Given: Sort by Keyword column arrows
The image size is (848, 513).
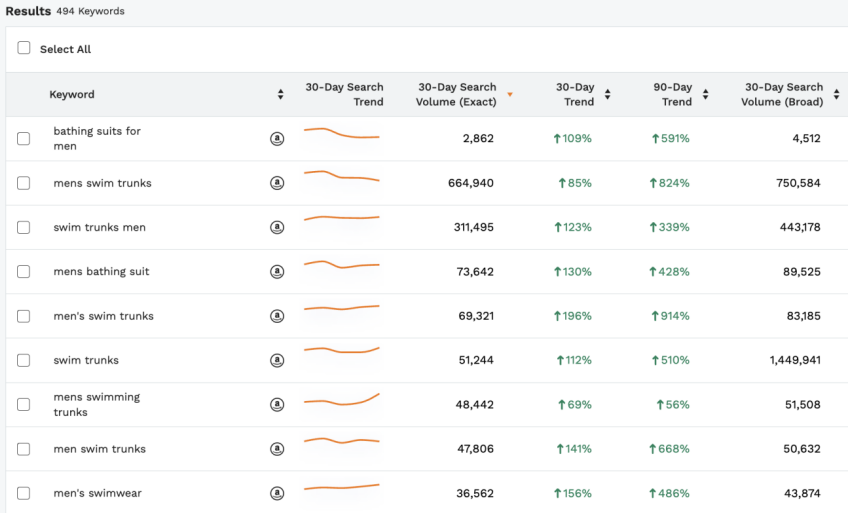Looking at the screenshot, I should pyautogui.click(x=280, y=95).
